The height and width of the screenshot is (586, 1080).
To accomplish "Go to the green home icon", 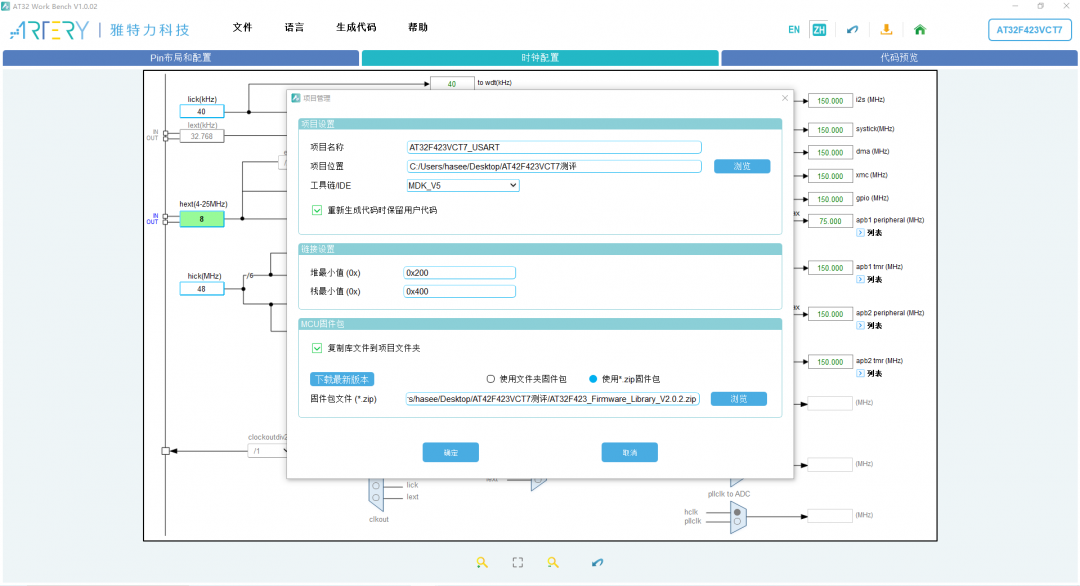I will [920, 30].
